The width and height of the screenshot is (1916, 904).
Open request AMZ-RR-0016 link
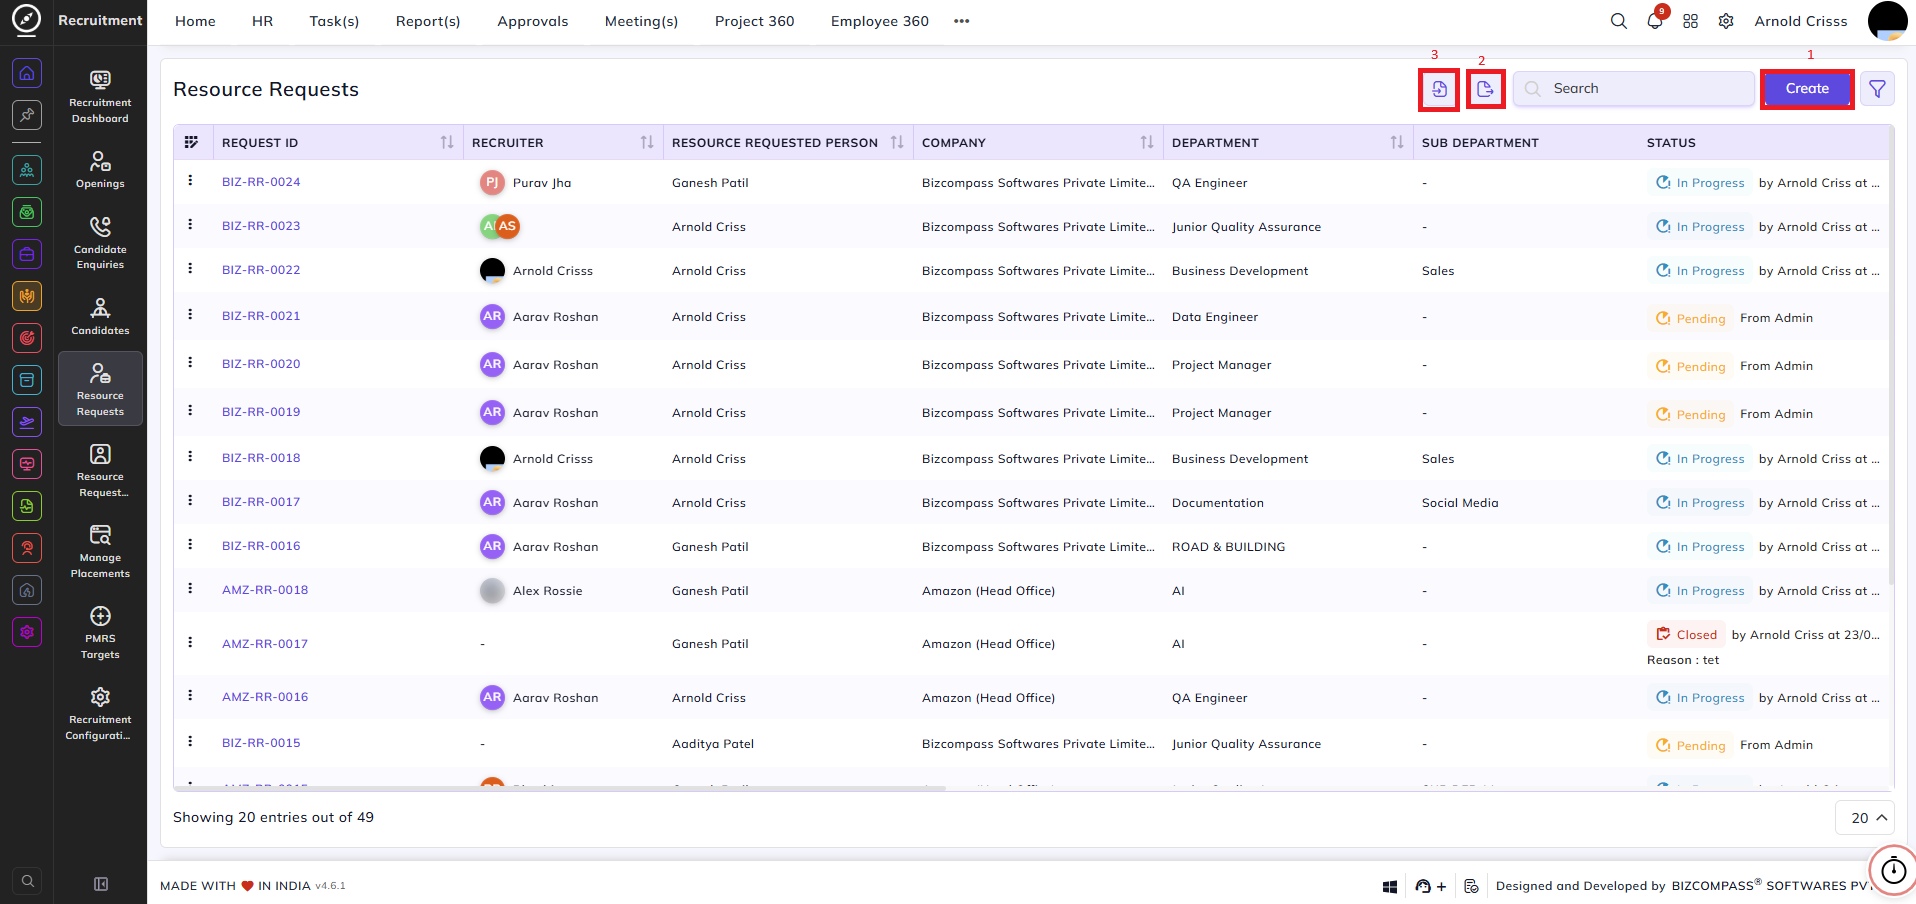(265, 697)
